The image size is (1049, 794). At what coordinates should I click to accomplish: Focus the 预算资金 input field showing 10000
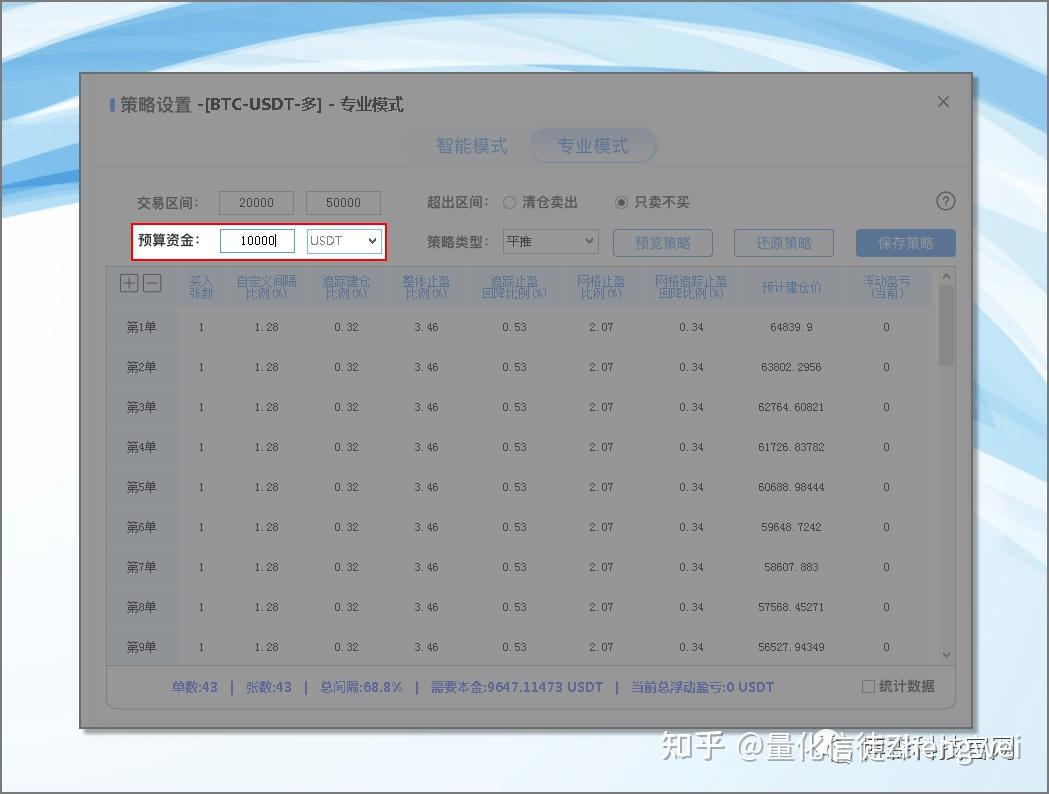point(257,241)
